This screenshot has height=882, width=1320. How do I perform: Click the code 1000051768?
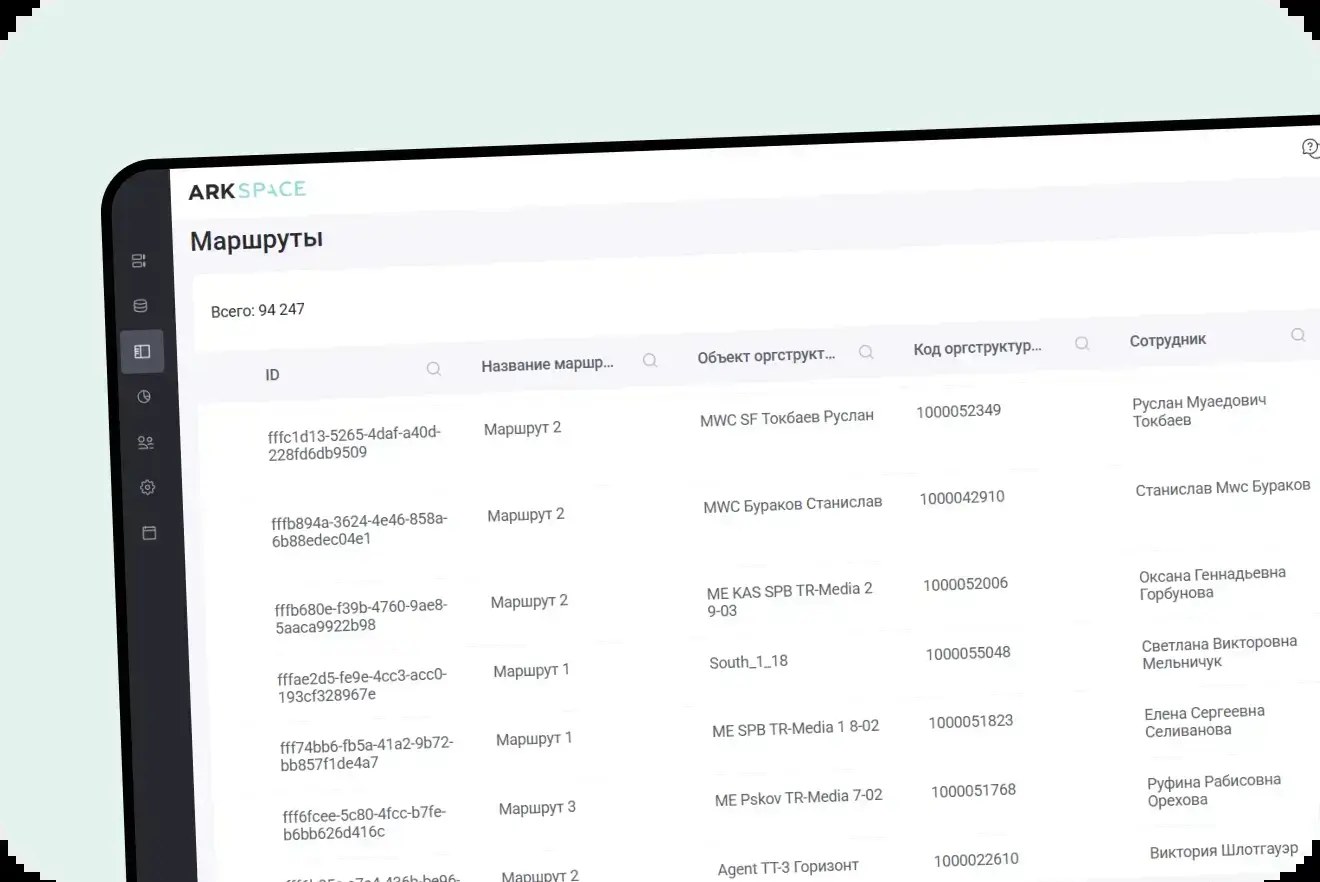coord(974,790)
